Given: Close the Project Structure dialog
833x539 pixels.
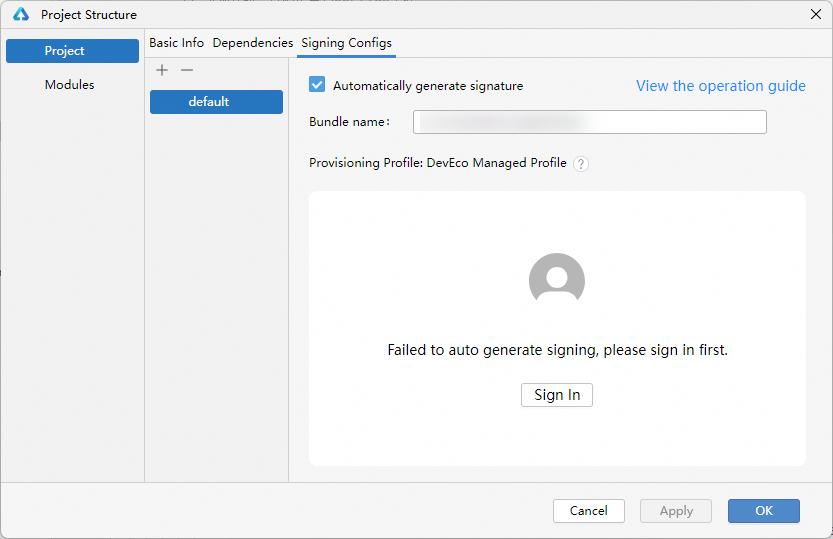Looking at the screenshot, I should [814, 15].
